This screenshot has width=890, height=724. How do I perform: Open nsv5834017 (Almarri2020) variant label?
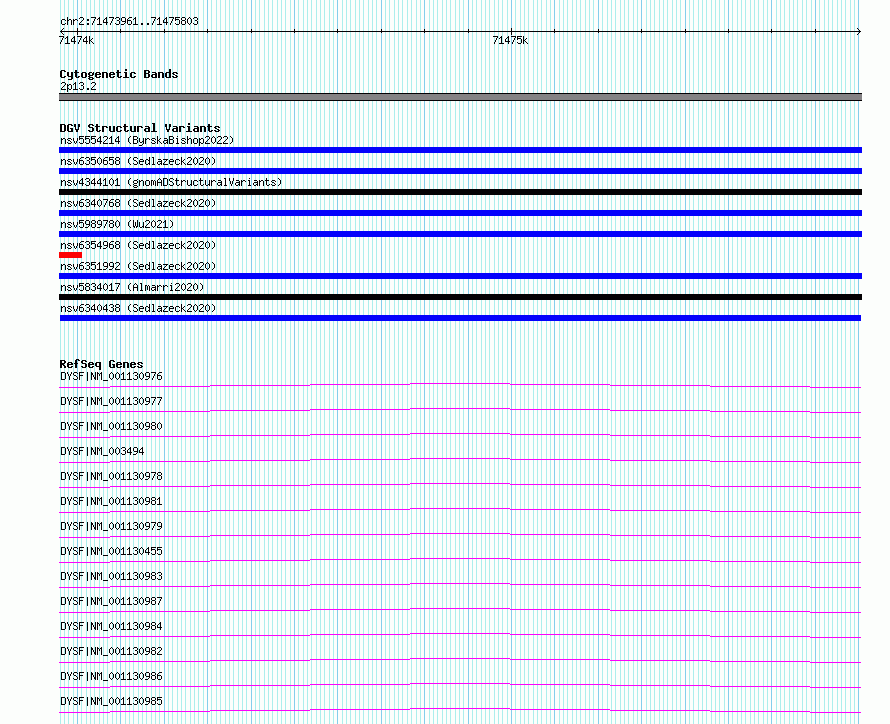pos(132,287)
